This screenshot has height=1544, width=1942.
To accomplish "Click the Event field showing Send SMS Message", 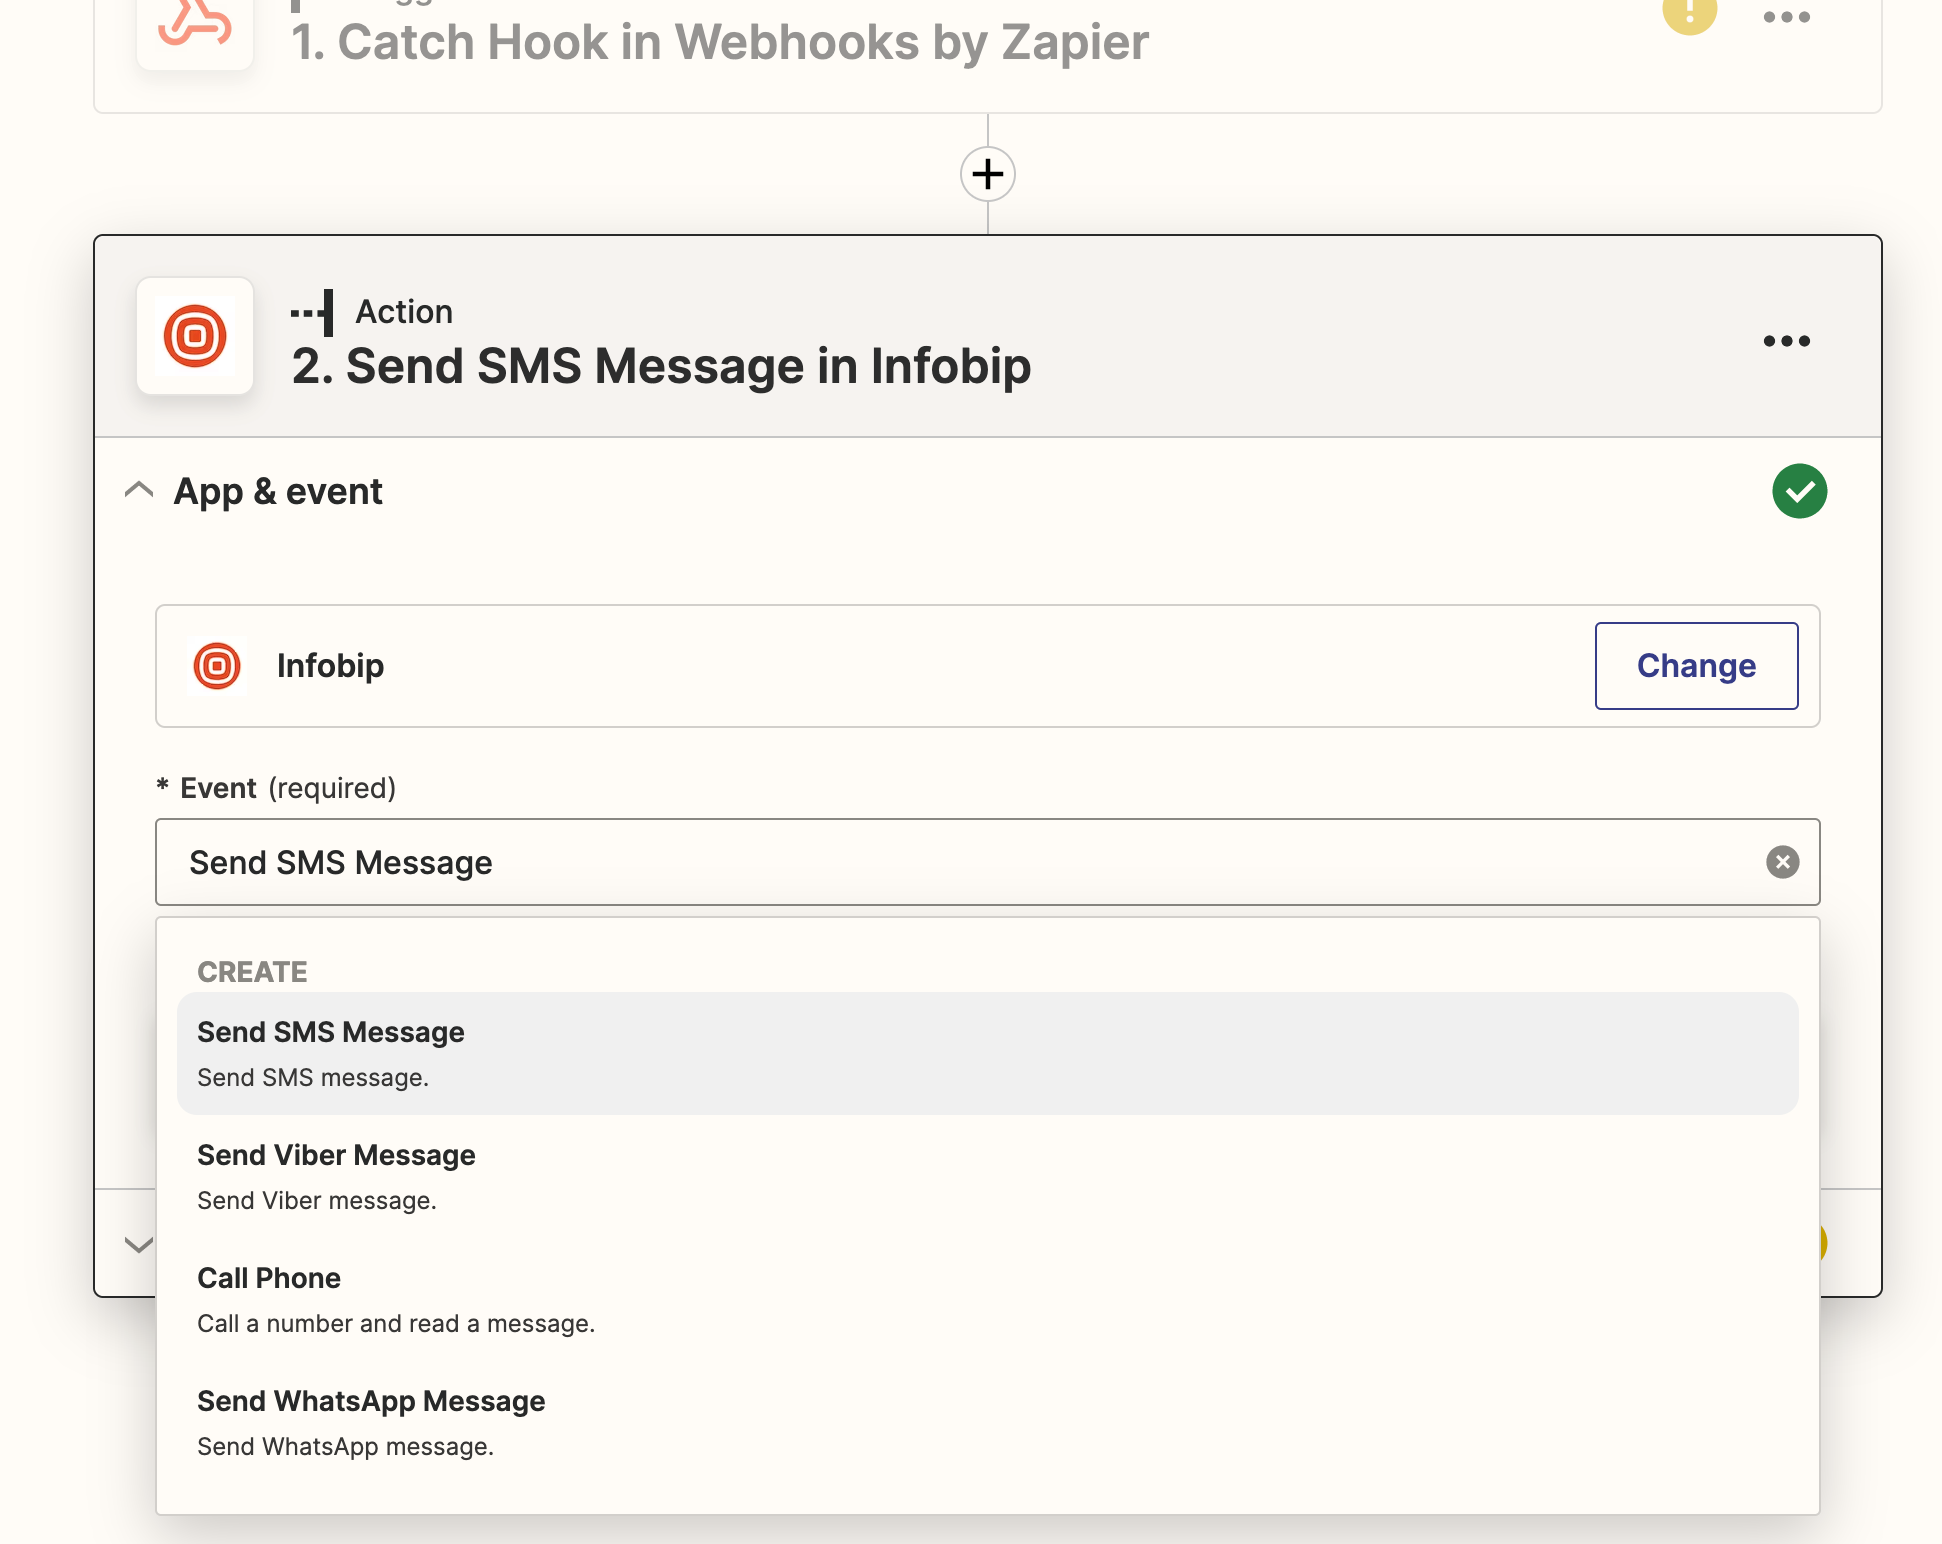I will coord(988,862).
